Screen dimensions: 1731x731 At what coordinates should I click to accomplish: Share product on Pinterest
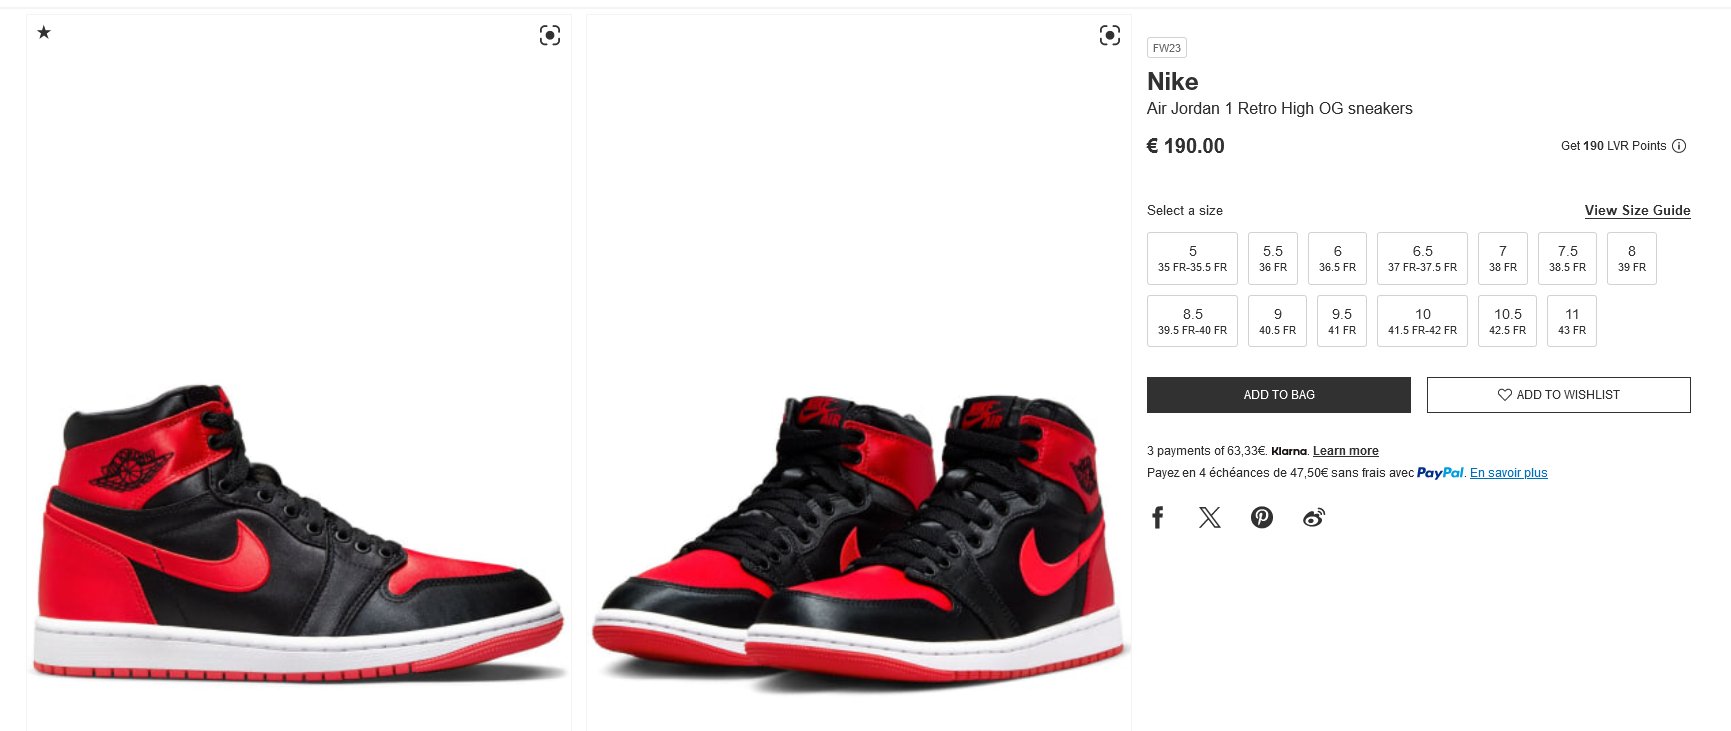[1262, 517]
